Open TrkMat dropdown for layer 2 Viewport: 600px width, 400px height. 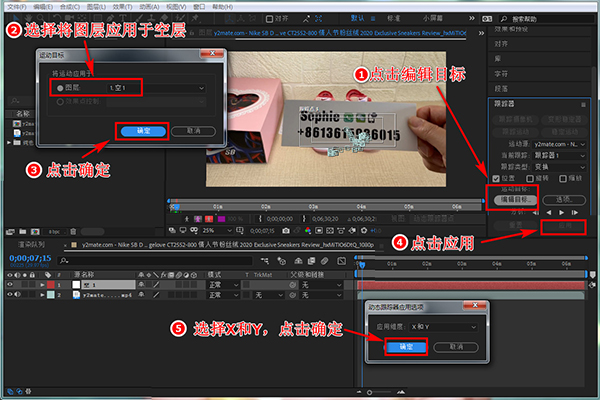pos(269,295)
